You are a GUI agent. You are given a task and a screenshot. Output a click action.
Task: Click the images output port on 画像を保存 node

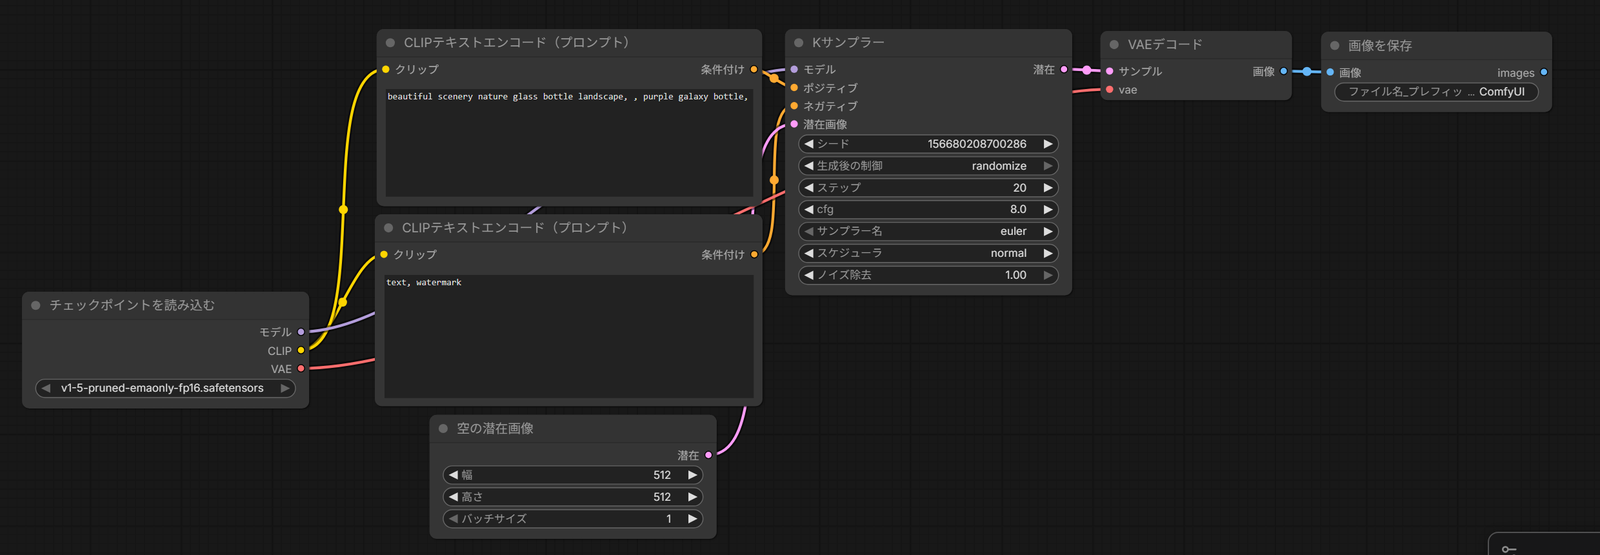tap(1544, 73)
